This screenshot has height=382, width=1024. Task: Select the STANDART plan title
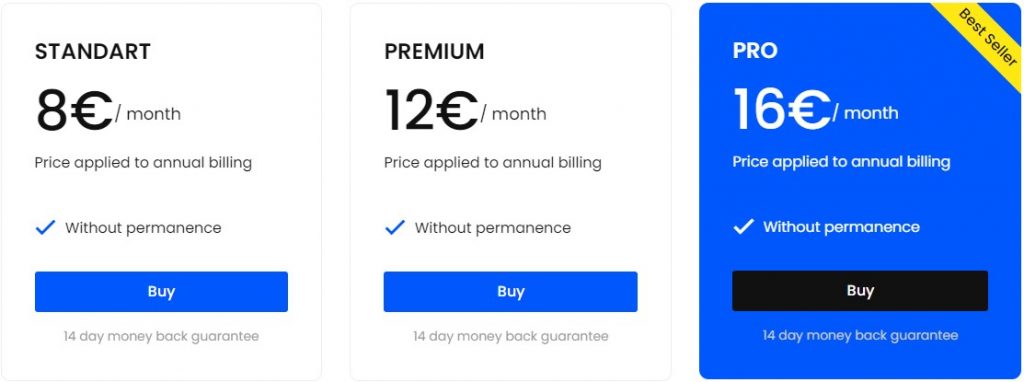click(x=93, y=52)
